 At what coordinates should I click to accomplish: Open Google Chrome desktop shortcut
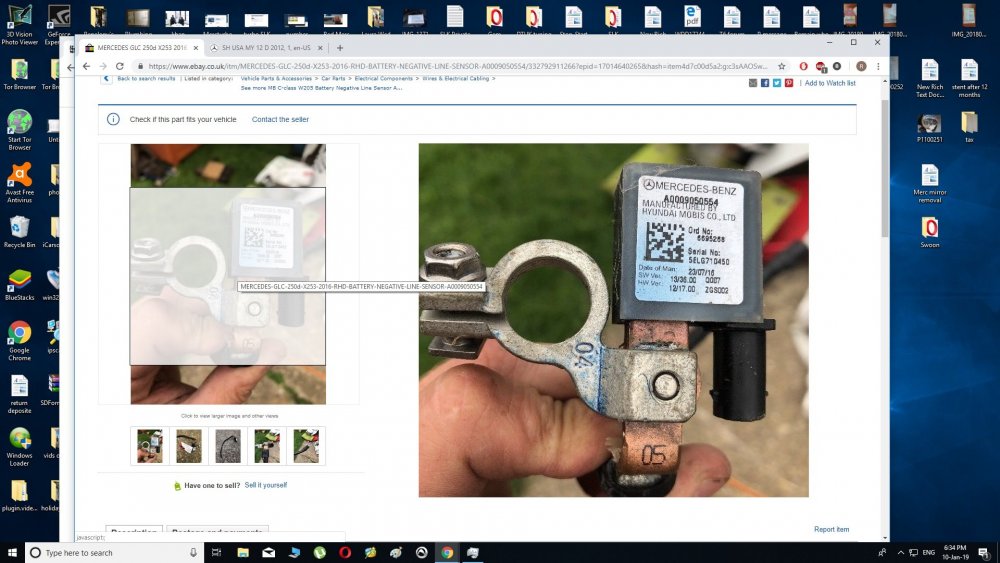tap(20, 340)
